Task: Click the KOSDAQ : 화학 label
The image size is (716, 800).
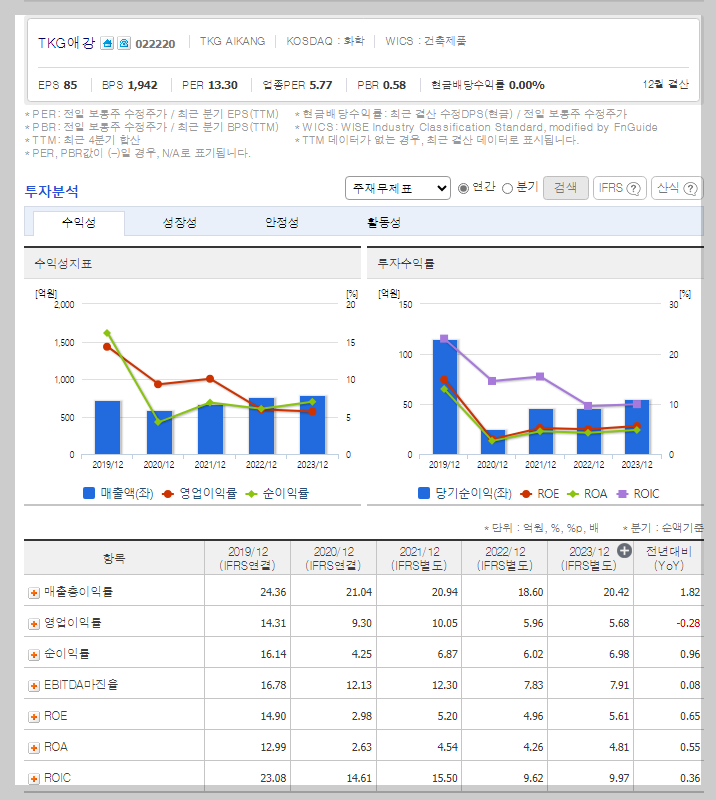Action: [x=325, y=41]
